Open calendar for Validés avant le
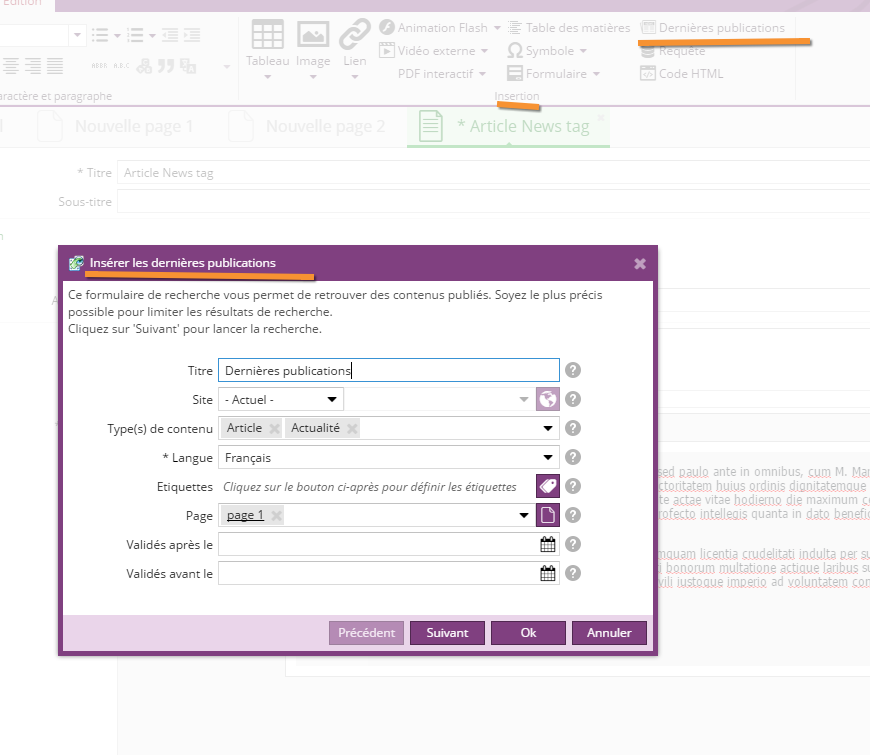 coord(547,574)
